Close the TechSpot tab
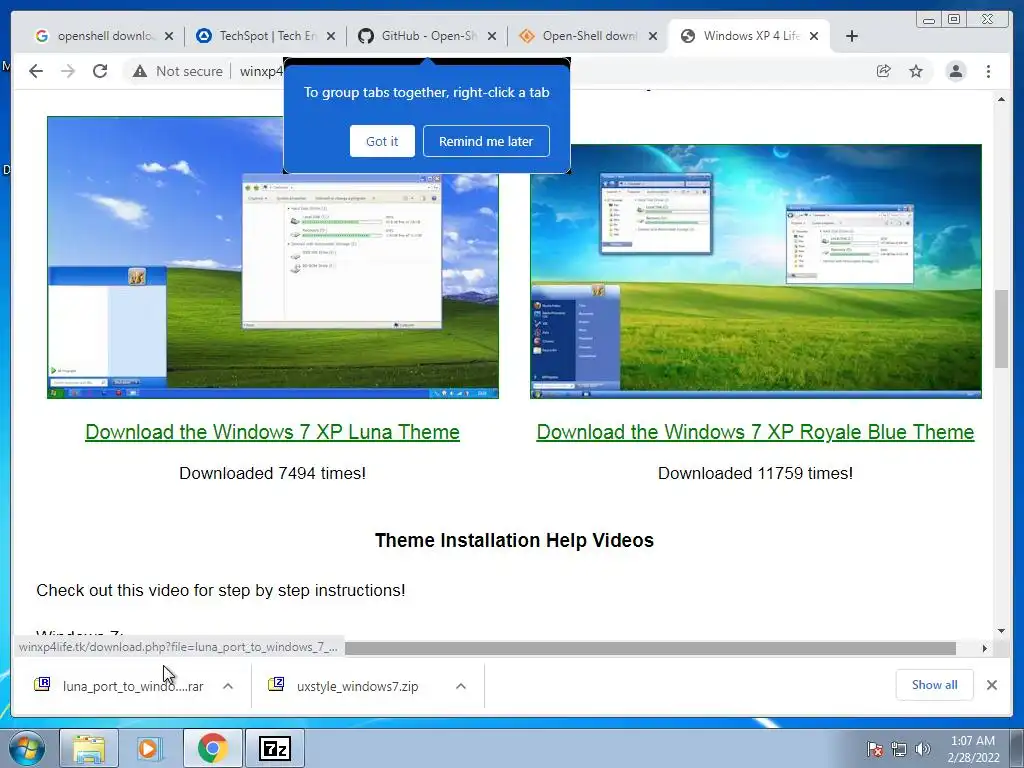This screenshot has width=1024, height=768. pyautogui.click(x=331, y=36)
